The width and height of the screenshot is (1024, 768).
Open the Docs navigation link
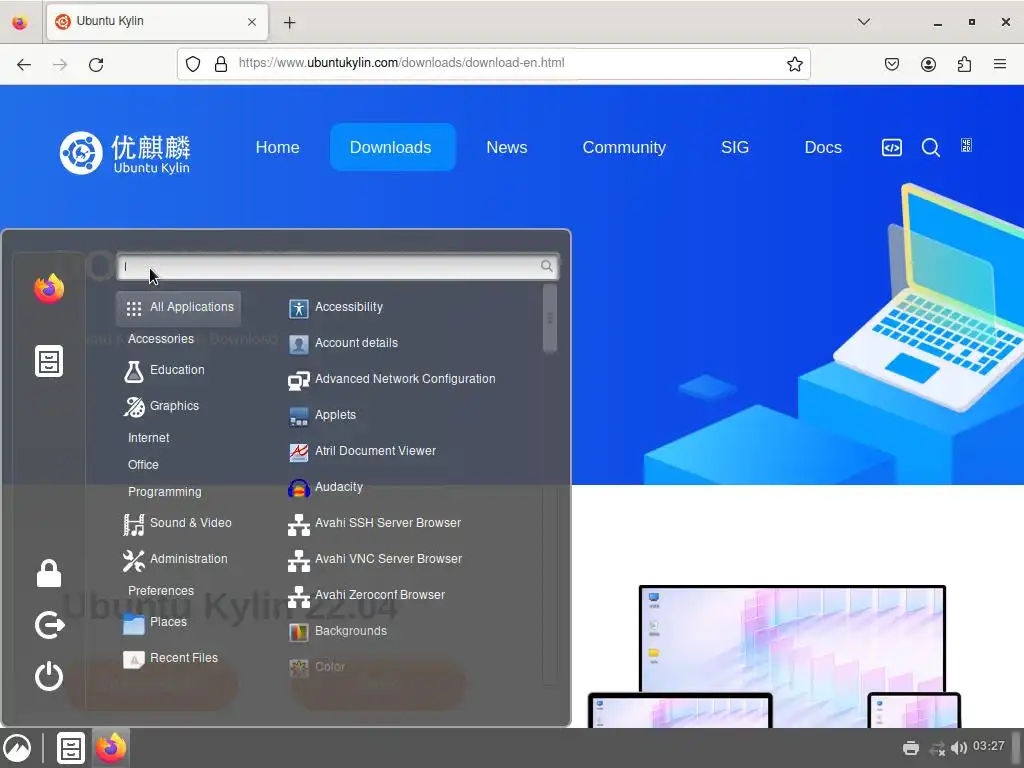tap(823, 148)
